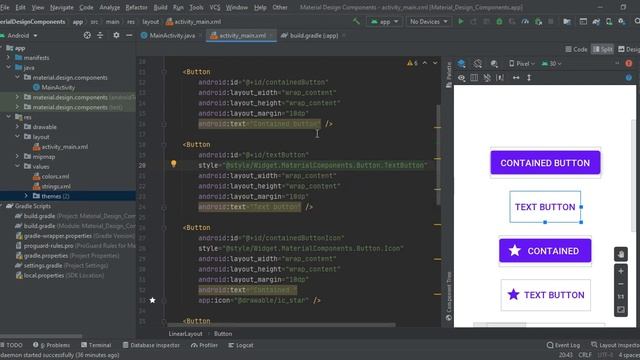
Task: Click the Zoom to Fit Screen icon
Action: click(x=621, y=310)
